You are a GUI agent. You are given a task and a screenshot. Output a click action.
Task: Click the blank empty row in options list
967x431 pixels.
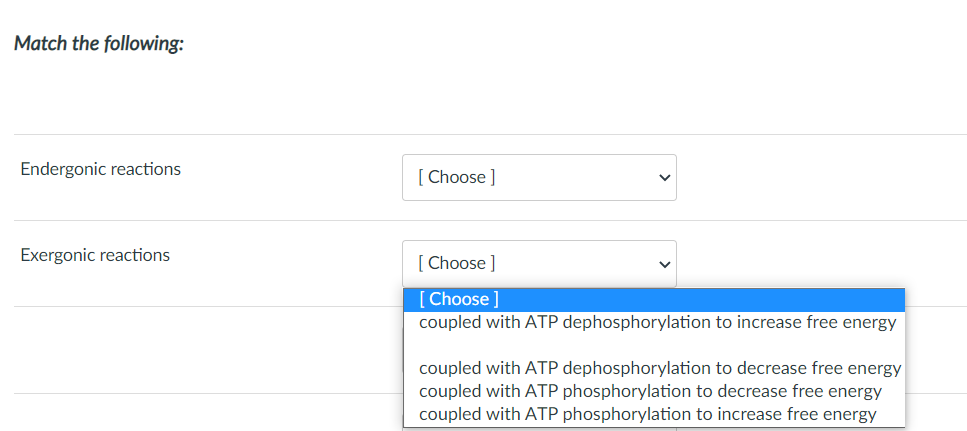click(x=654, y=345)
